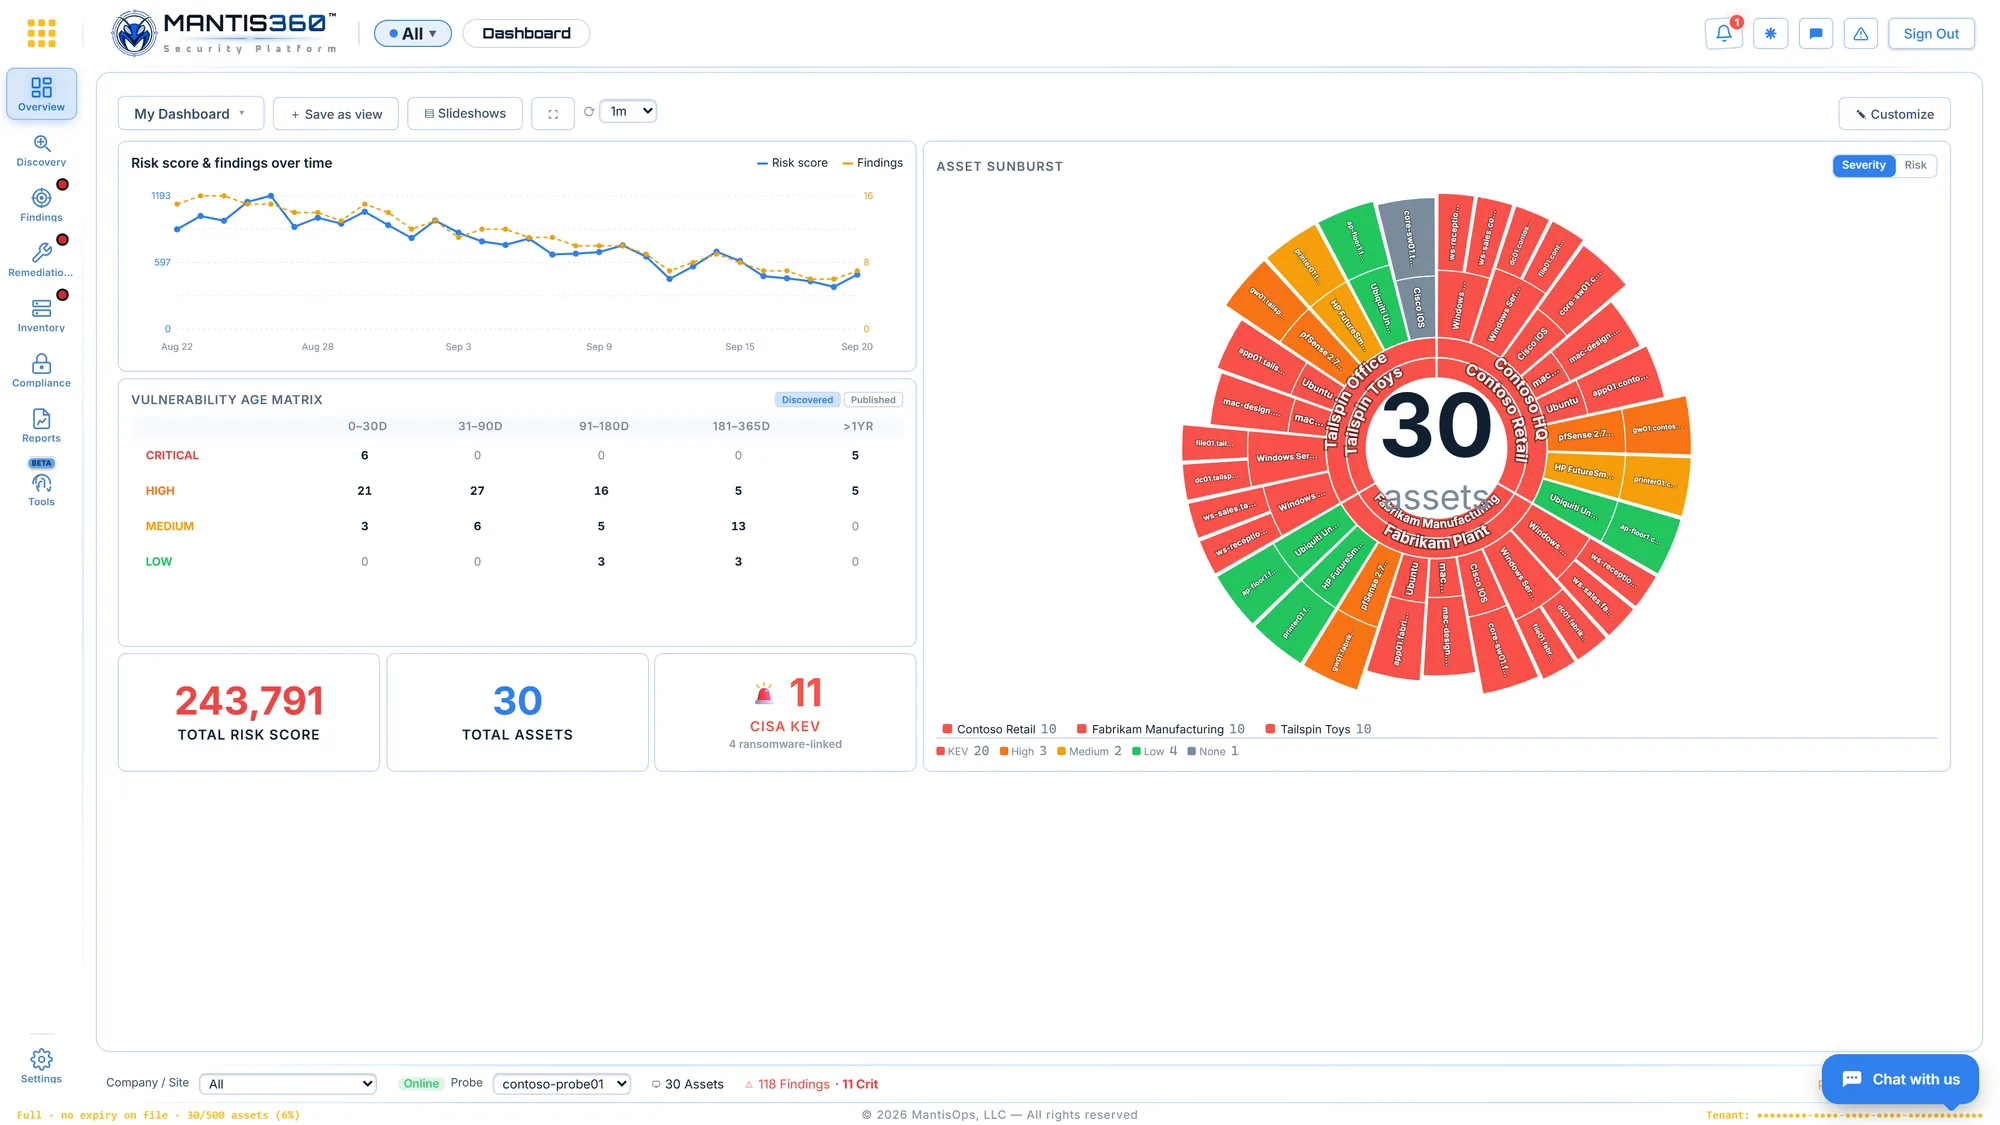Viewport: 2000px width, 1125px height.
Task: Open the Overview sidebar section
Action: click(41, 94)
